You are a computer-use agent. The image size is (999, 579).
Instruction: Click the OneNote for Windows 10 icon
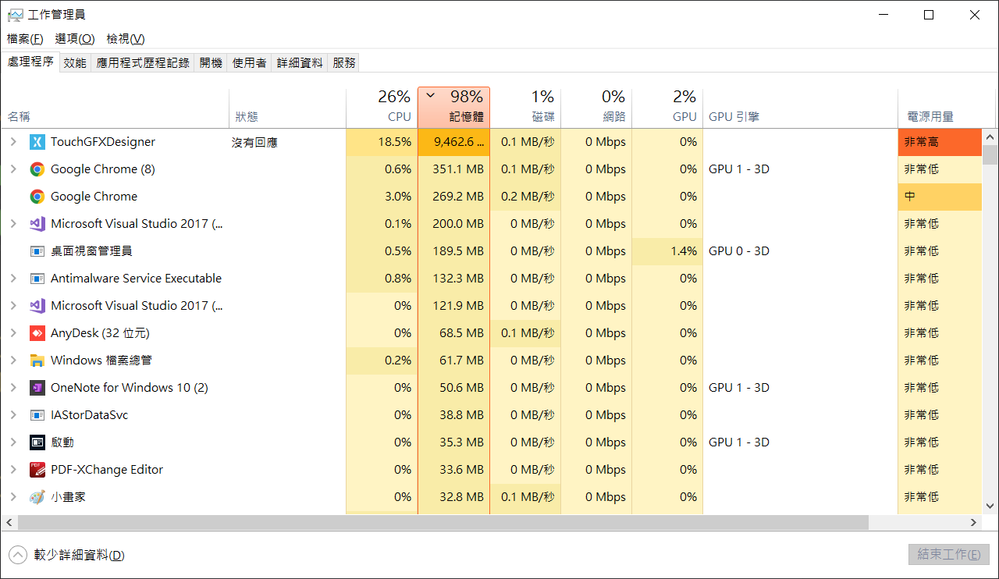pos(37,388)
